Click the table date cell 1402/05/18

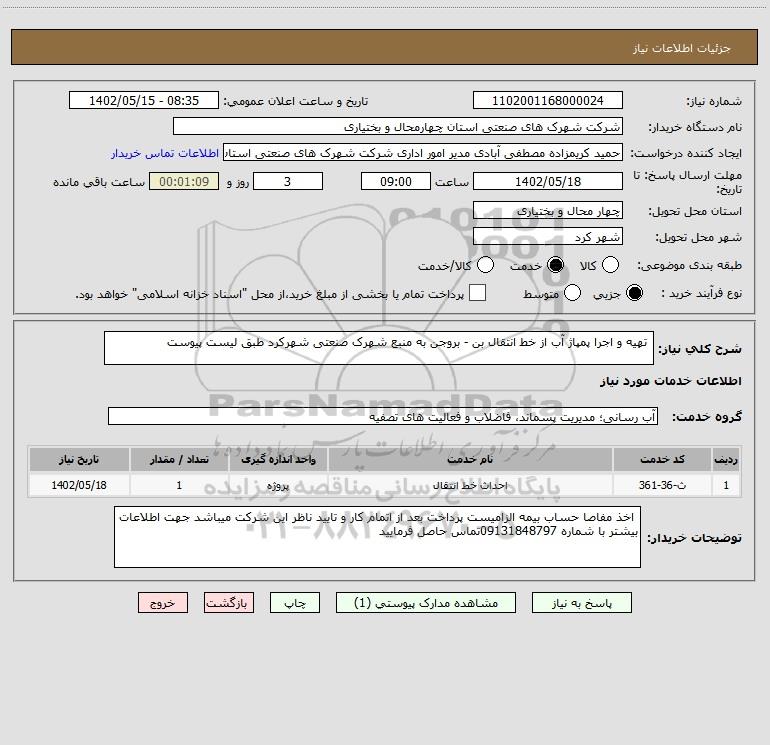tap(79, 485)
